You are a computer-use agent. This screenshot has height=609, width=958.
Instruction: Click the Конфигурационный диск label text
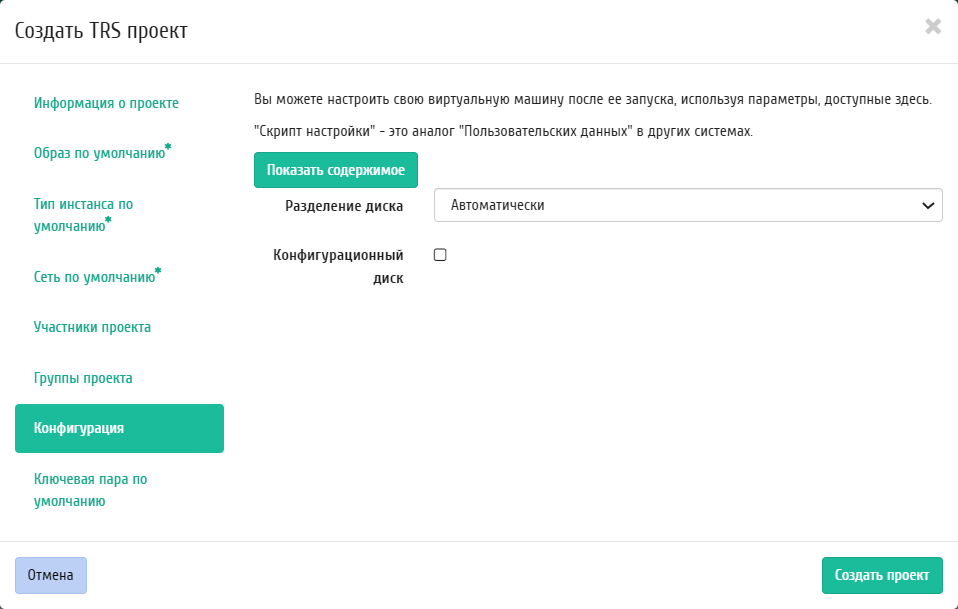point(338,266)
